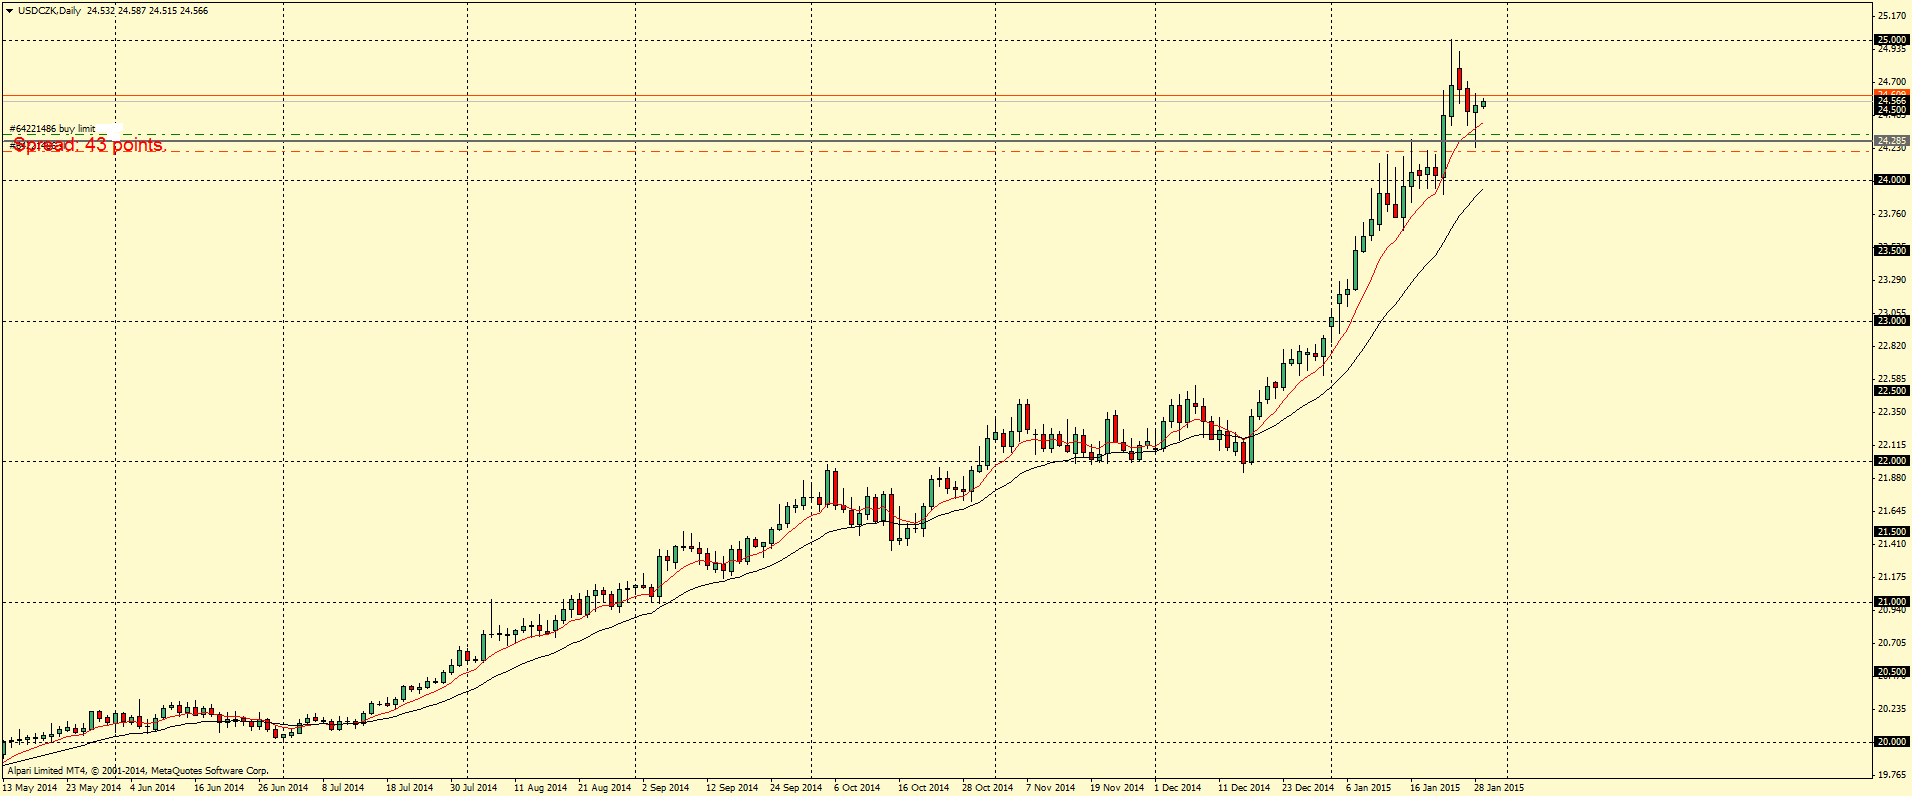Image resolution: width=1912 pixels, height=796 pixels.
Task: Click the 7 Nov 2014 date label
Action: (1050, 788)
